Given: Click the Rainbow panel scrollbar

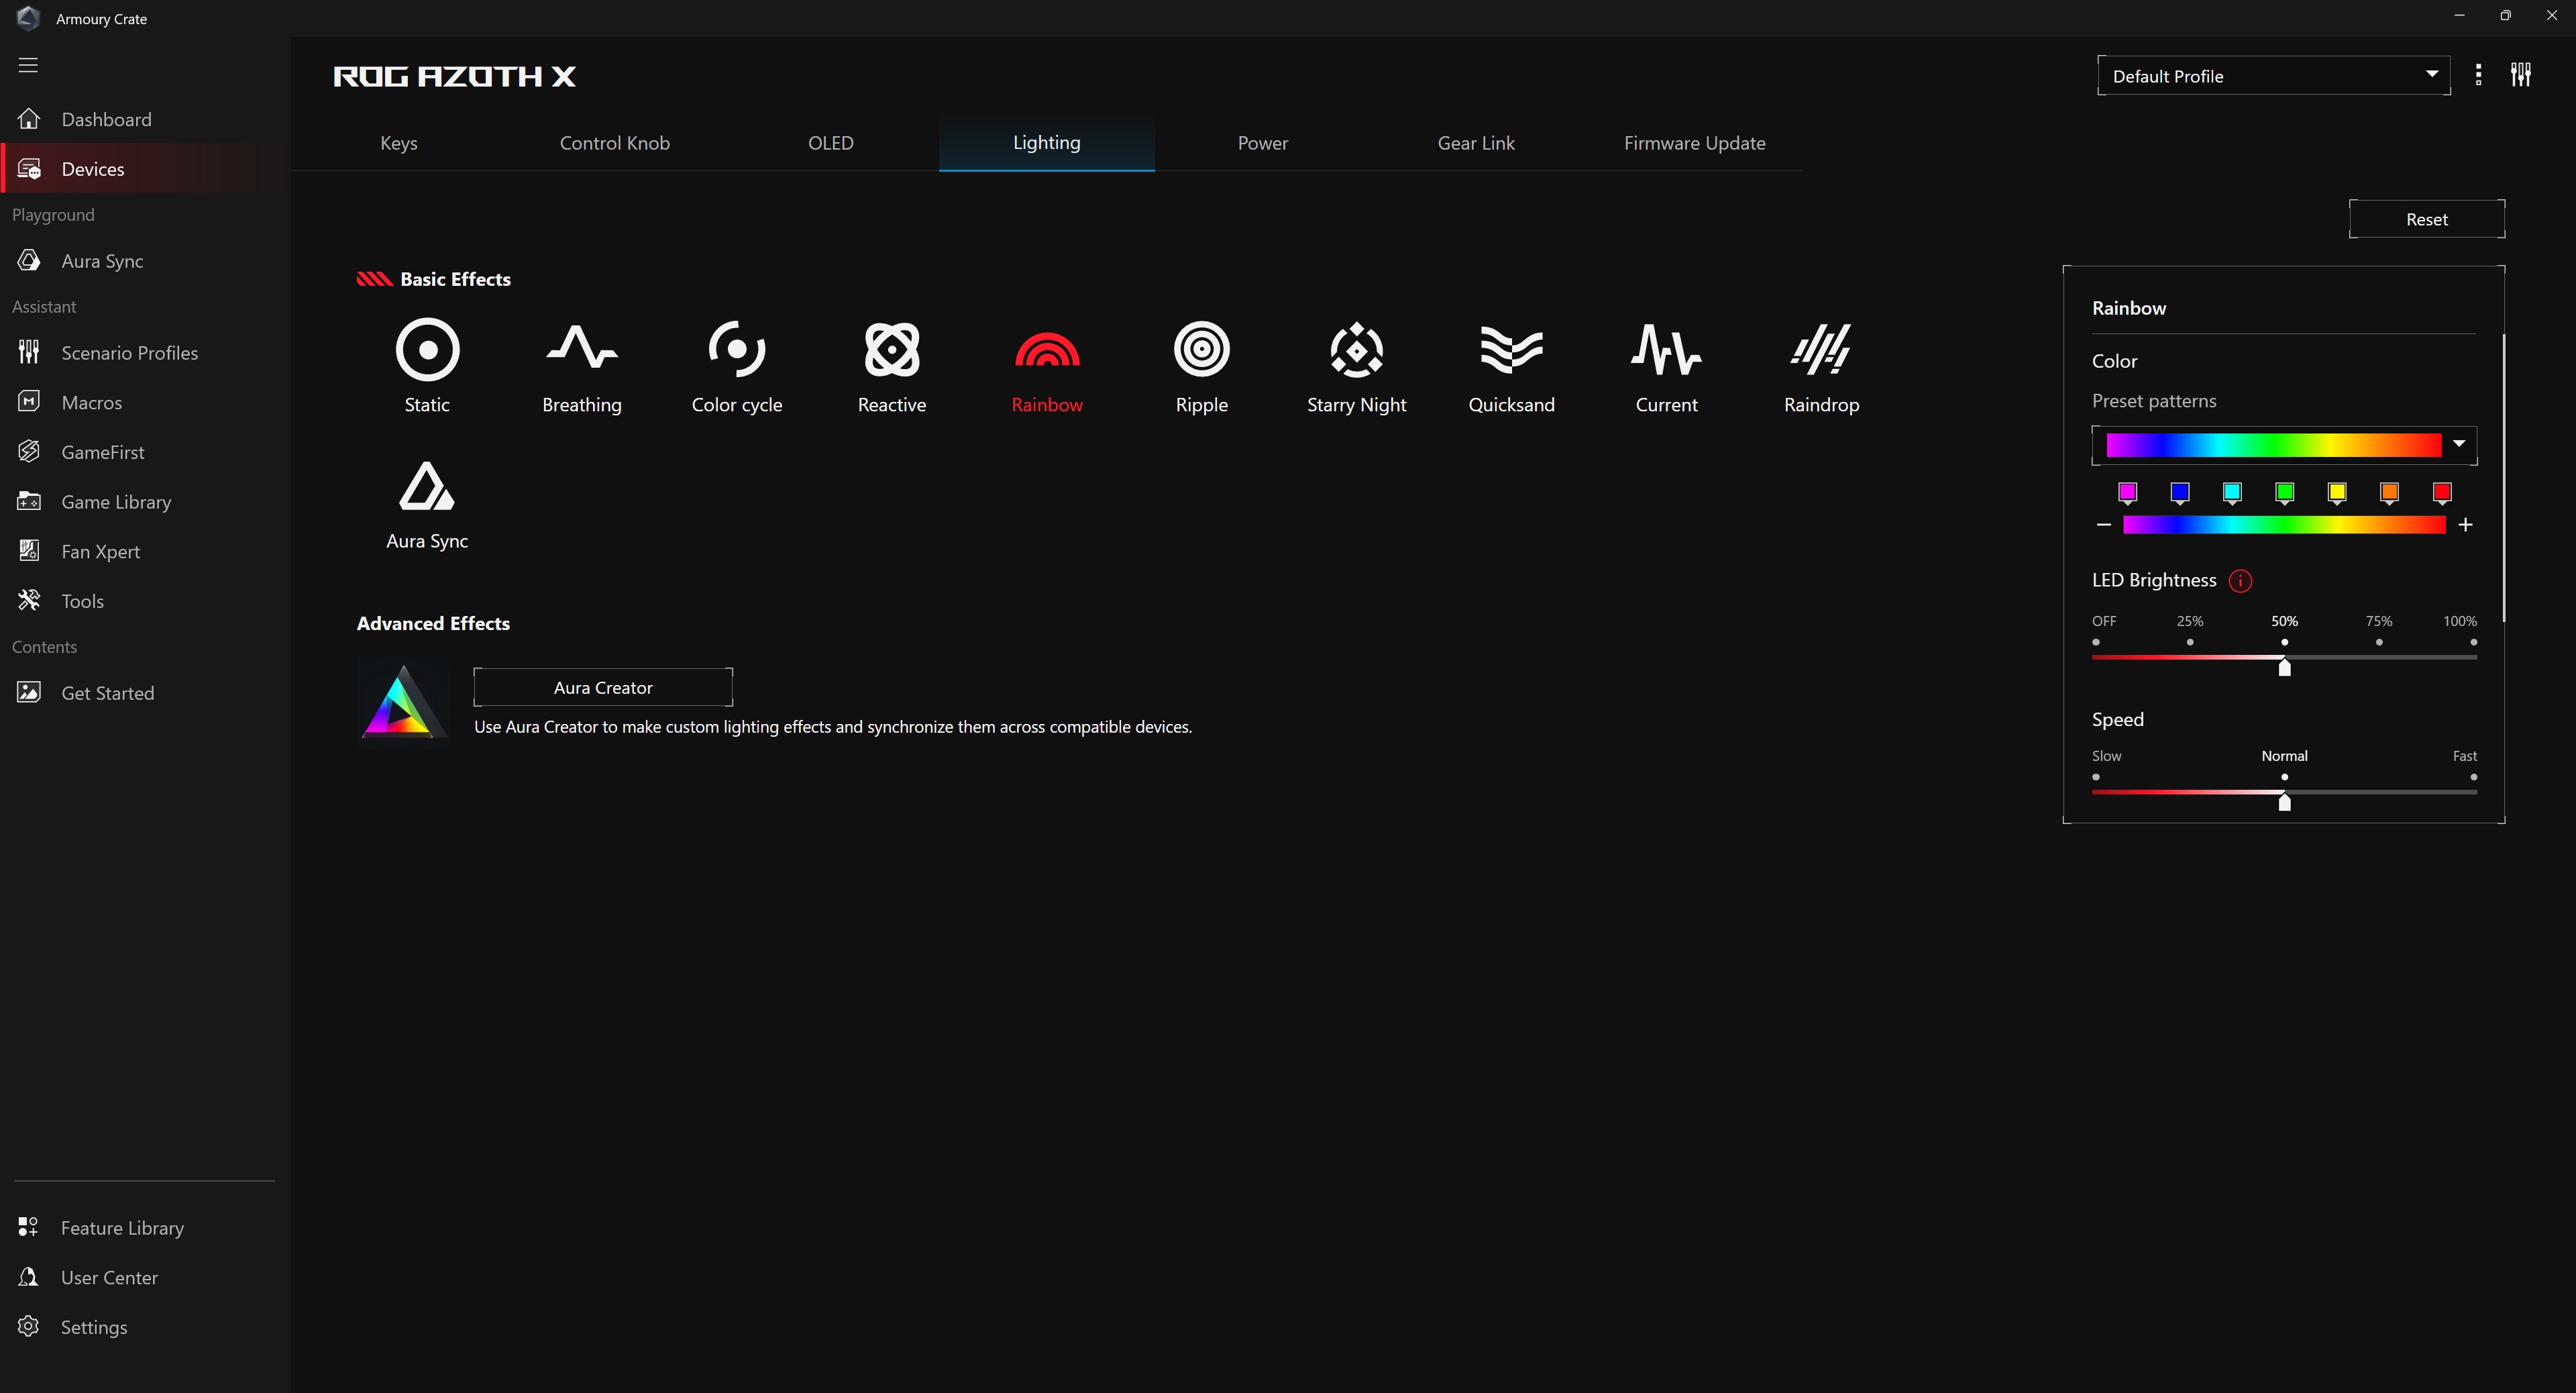Looking at the screenshot, I should click(x=2504, y=478).
